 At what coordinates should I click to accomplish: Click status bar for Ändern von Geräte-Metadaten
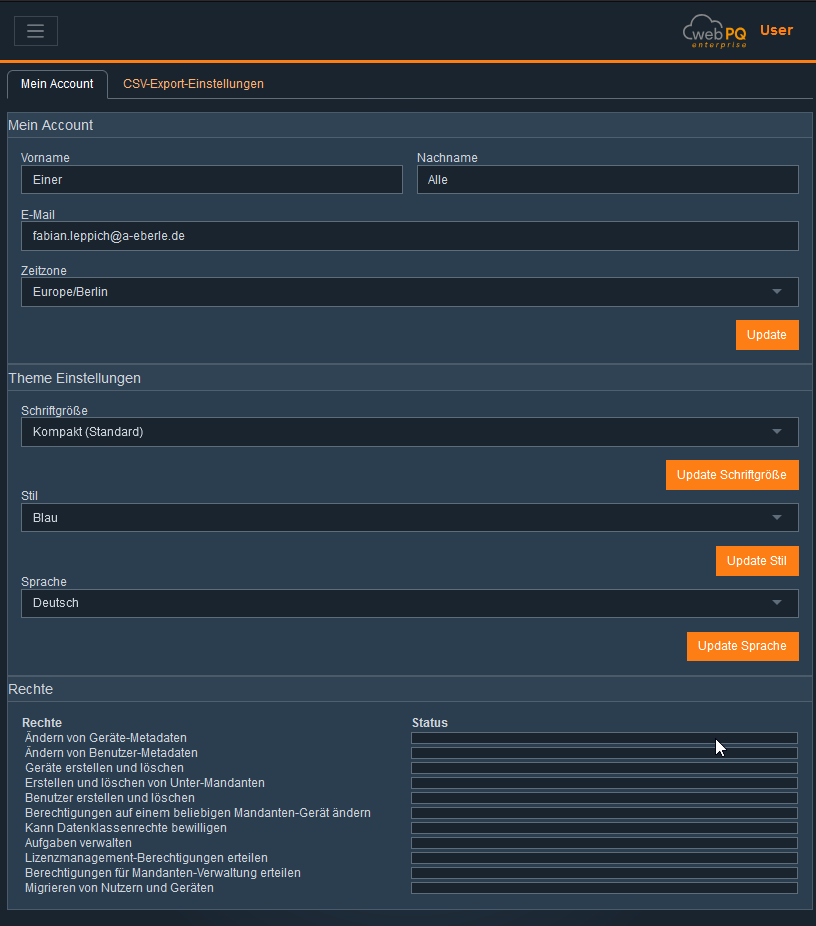tap(604, 738)
